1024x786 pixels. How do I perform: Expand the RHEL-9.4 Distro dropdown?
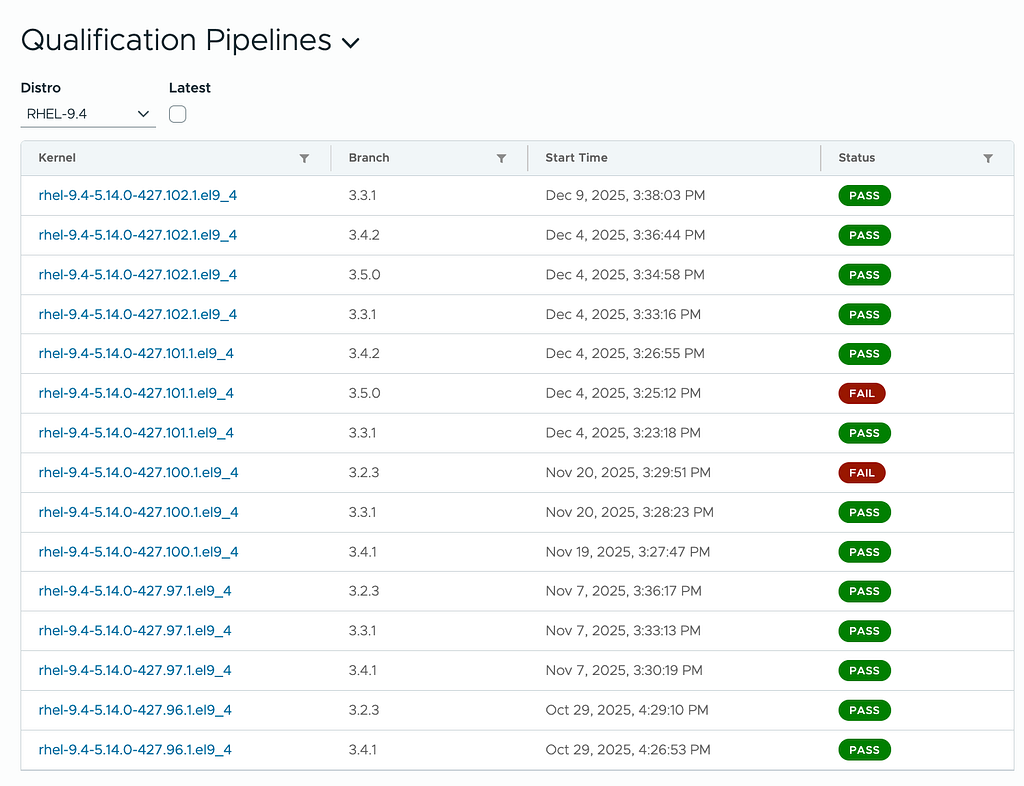pos(88,114)
